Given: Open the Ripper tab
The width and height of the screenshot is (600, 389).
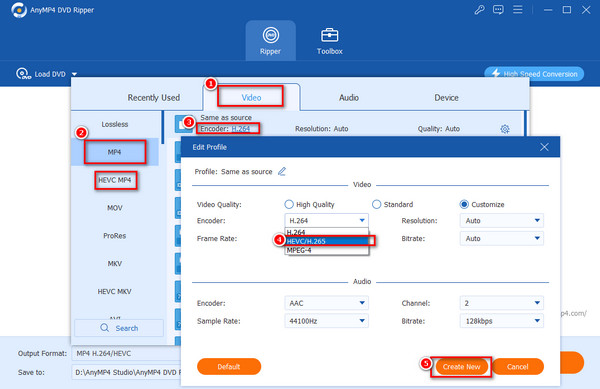Looking at the screenshot, I should tap(271, 41).
